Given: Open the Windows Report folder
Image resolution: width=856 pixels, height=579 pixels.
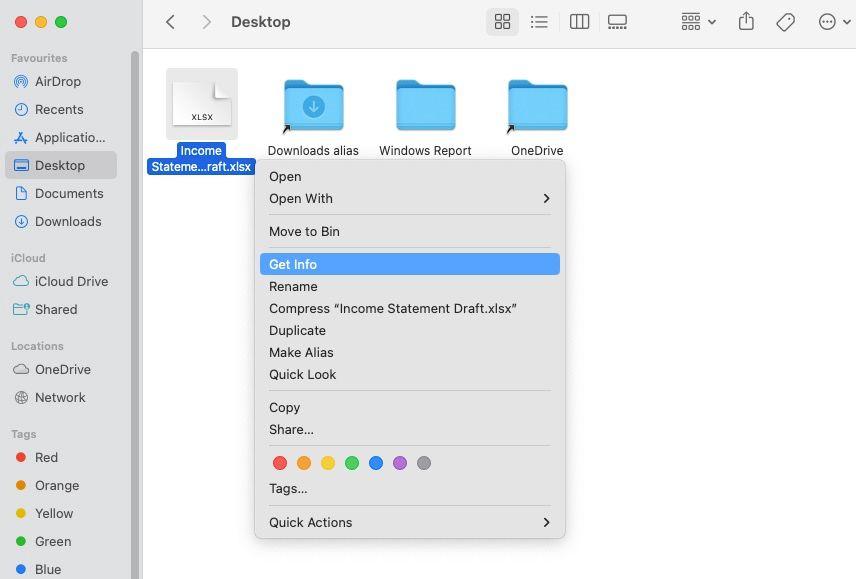Looking at the screenshot, I should point(424,104).
